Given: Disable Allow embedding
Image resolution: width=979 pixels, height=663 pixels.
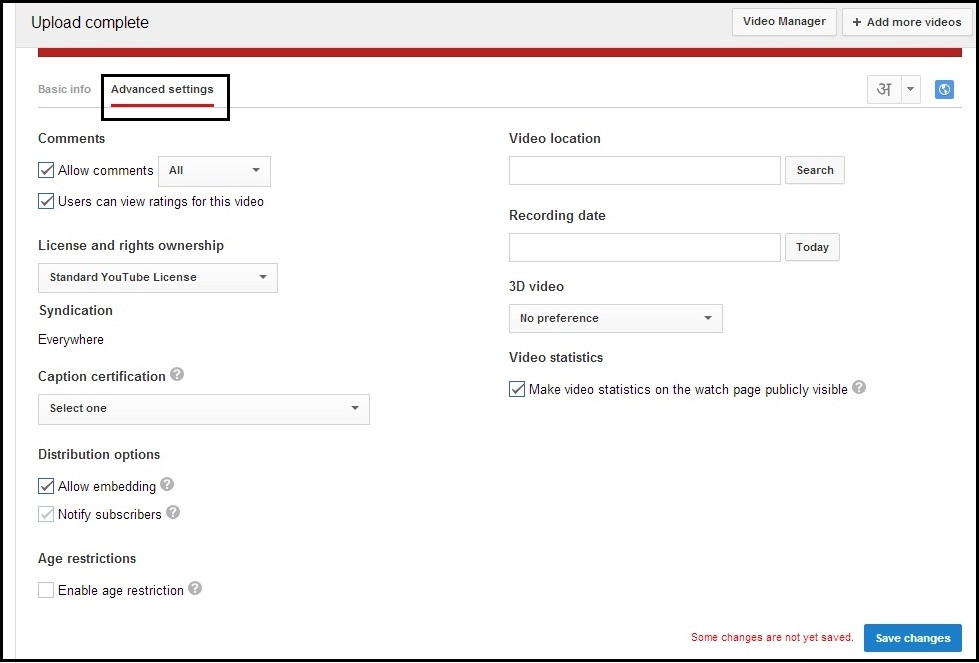Looking at the screenshot, I should [x=45, y=486].
